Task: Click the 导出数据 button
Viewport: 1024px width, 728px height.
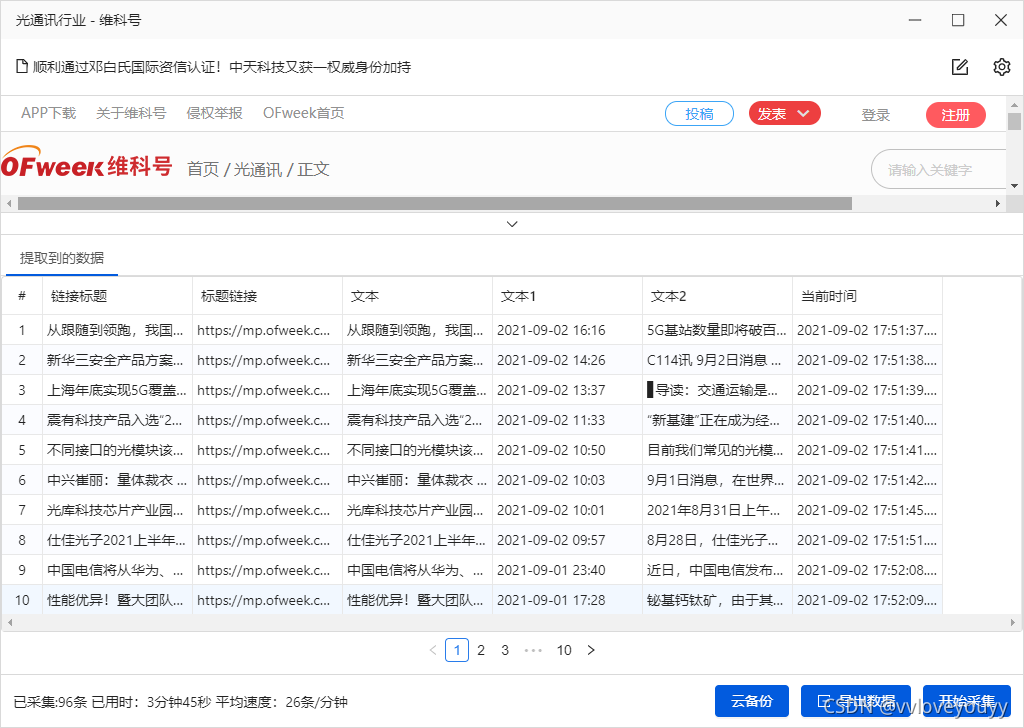Action: pos(856,701)
